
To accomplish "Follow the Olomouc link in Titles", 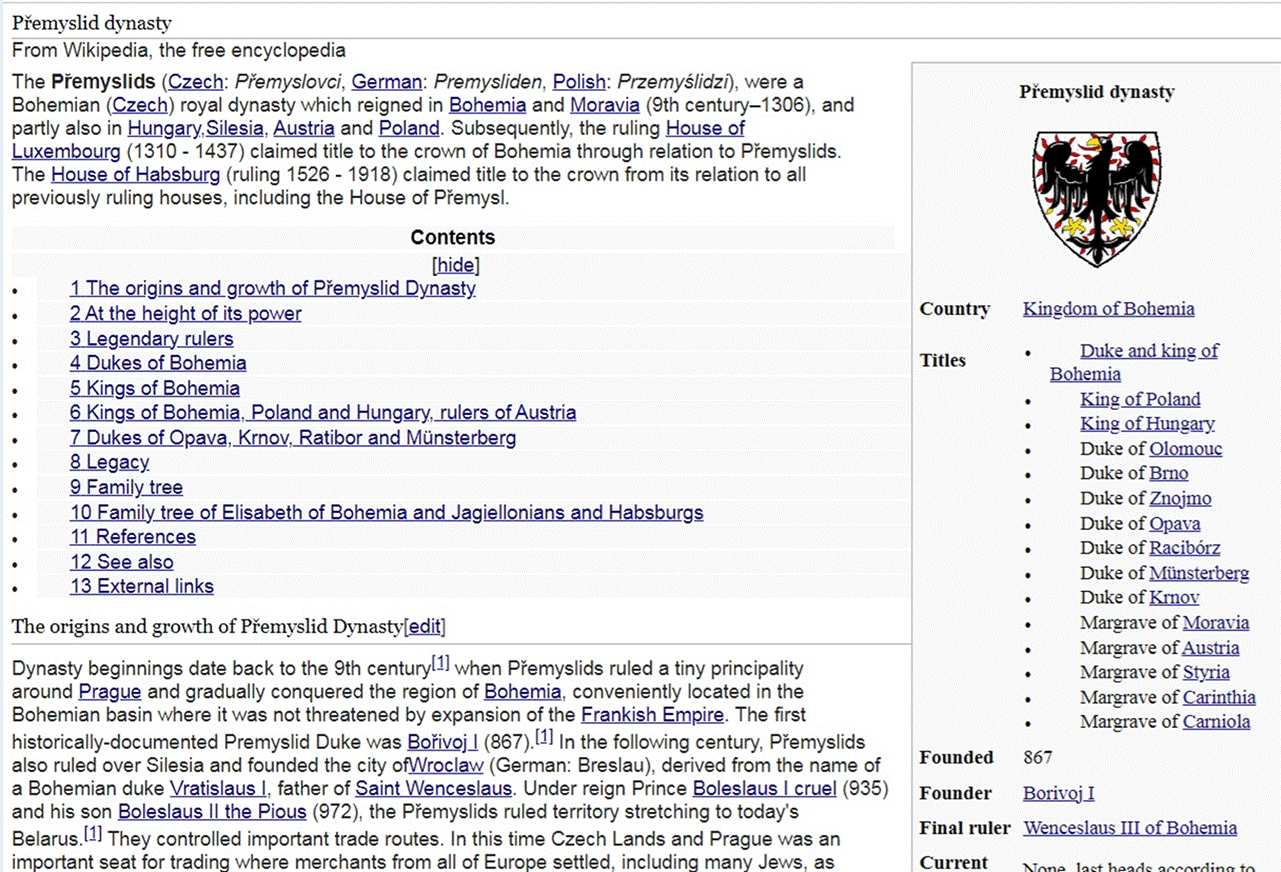I will coord(1186,448).
